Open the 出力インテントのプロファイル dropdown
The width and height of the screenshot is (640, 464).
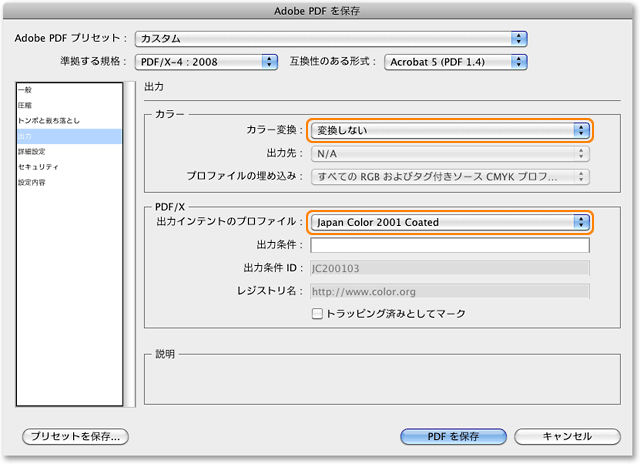pos(449,222)
